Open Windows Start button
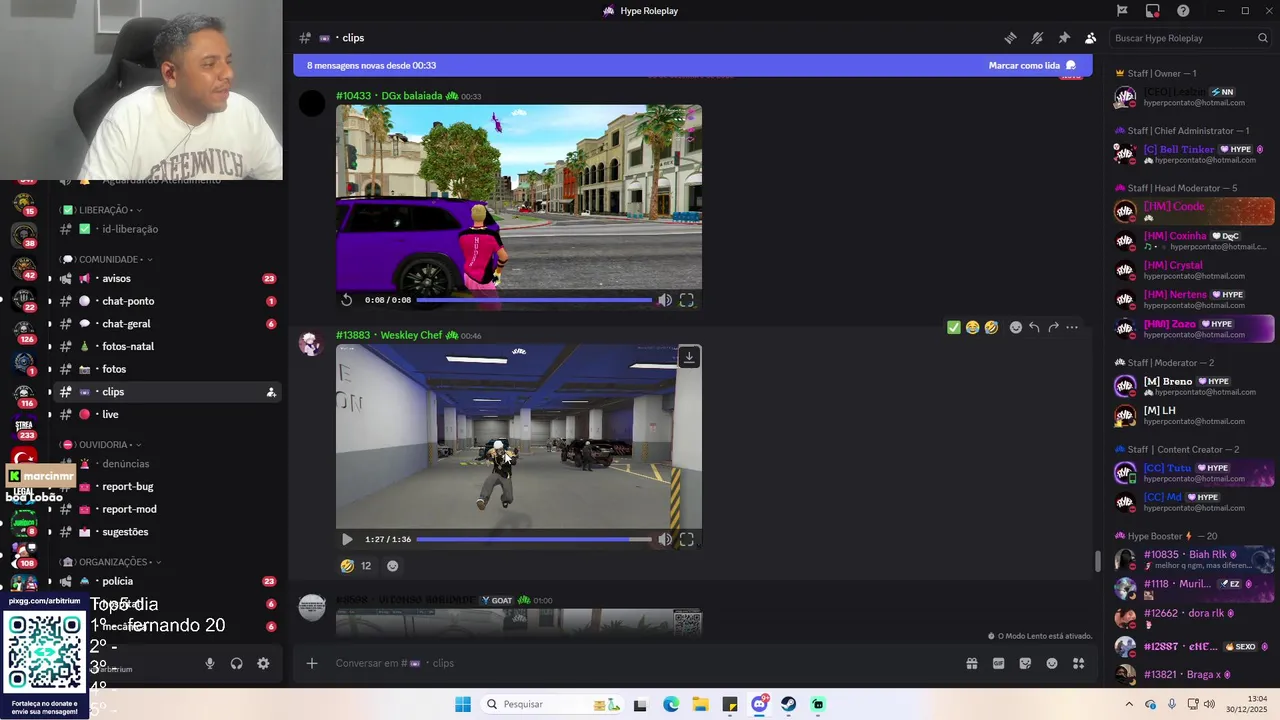This screenshot has width=1280, height=720. [x=463, y=704]
